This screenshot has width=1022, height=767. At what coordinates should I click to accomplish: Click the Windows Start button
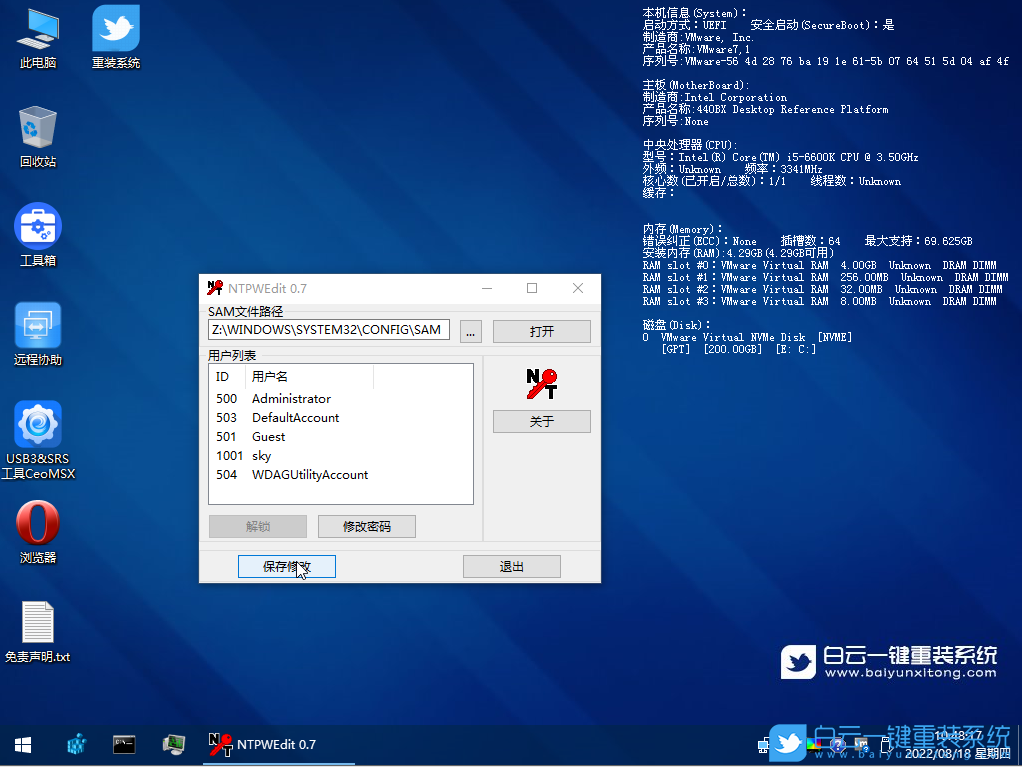pos(23,745)
